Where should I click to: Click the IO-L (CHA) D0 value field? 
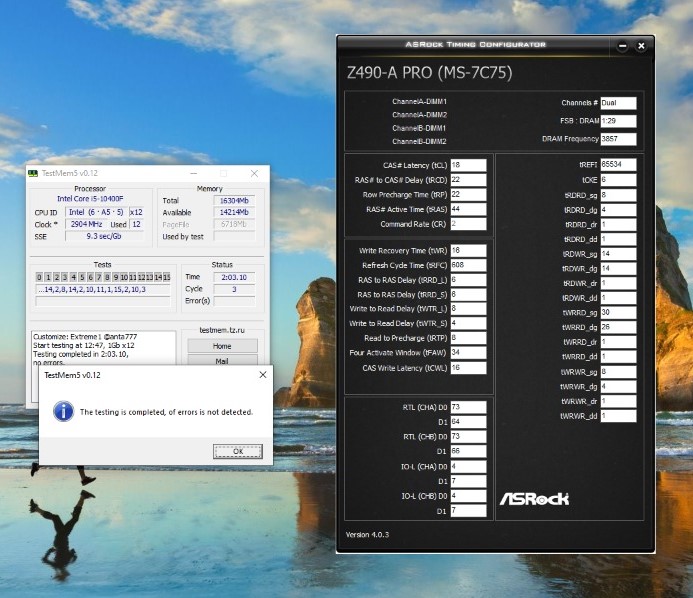[x=468, y=466]
